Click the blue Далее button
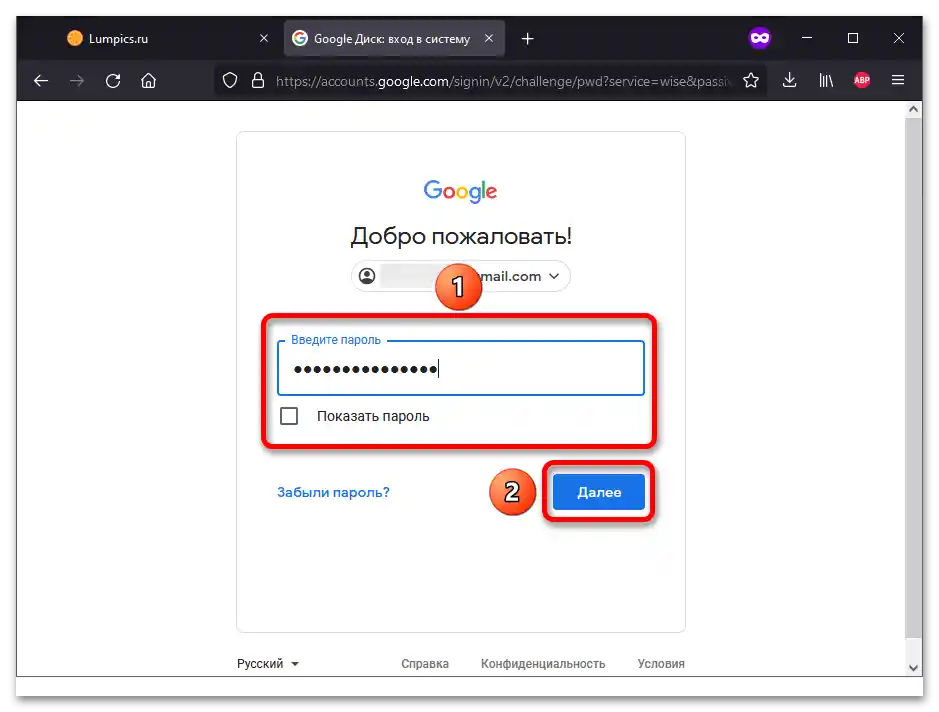Screen dimensions: 939x712 coord(599,492)
